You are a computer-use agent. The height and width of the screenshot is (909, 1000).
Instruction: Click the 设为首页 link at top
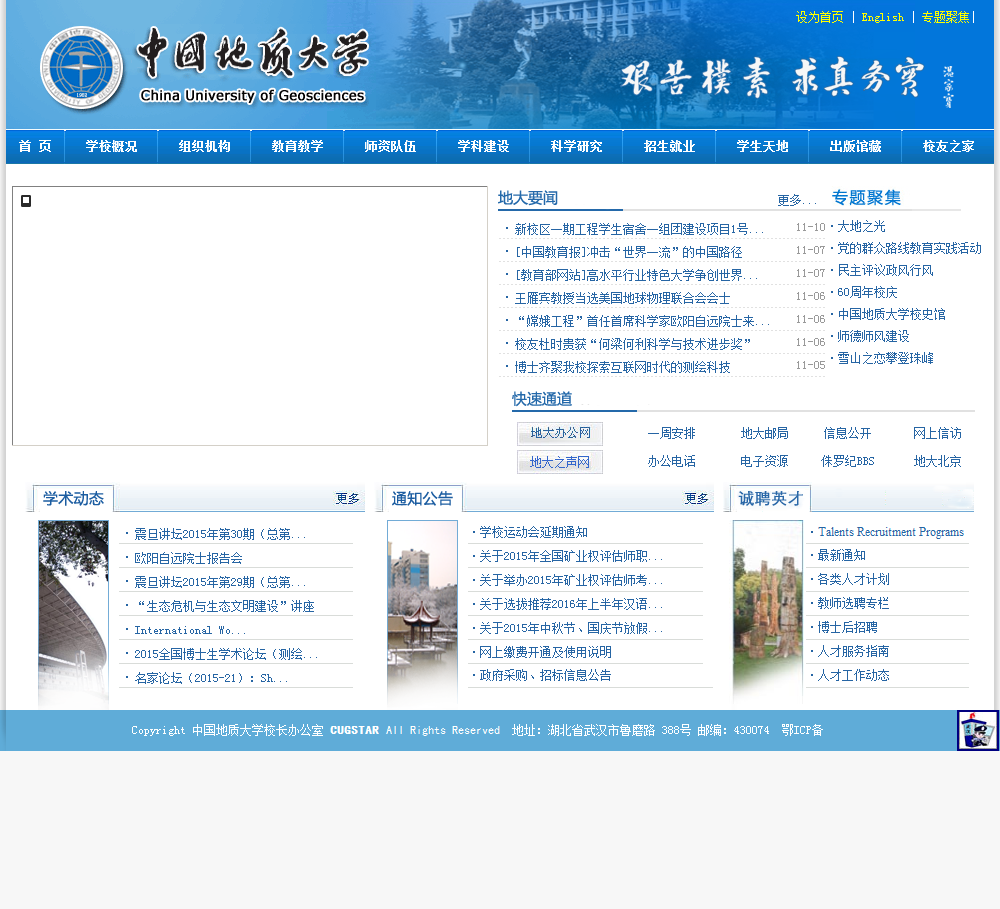pyautogui.click(x=820, y=17)
